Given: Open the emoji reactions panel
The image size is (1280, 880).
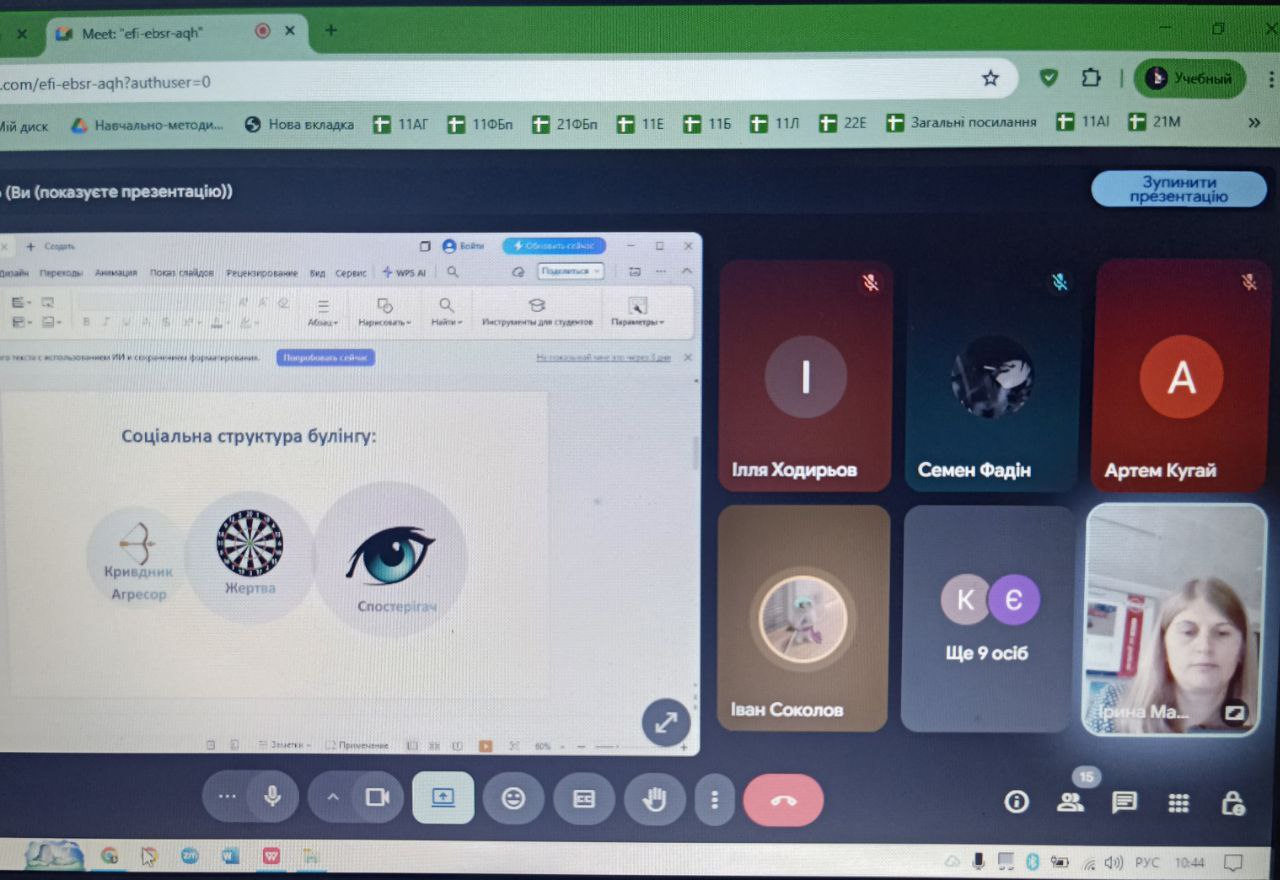Looking at the screenshot, I should pyautogui.click(x=513, y=798).
